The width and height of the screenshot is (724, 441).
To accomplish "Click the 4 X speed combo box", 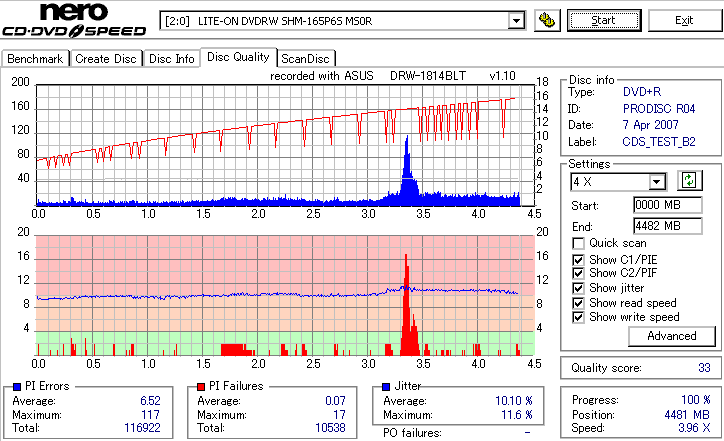I will tap(618, 182).
